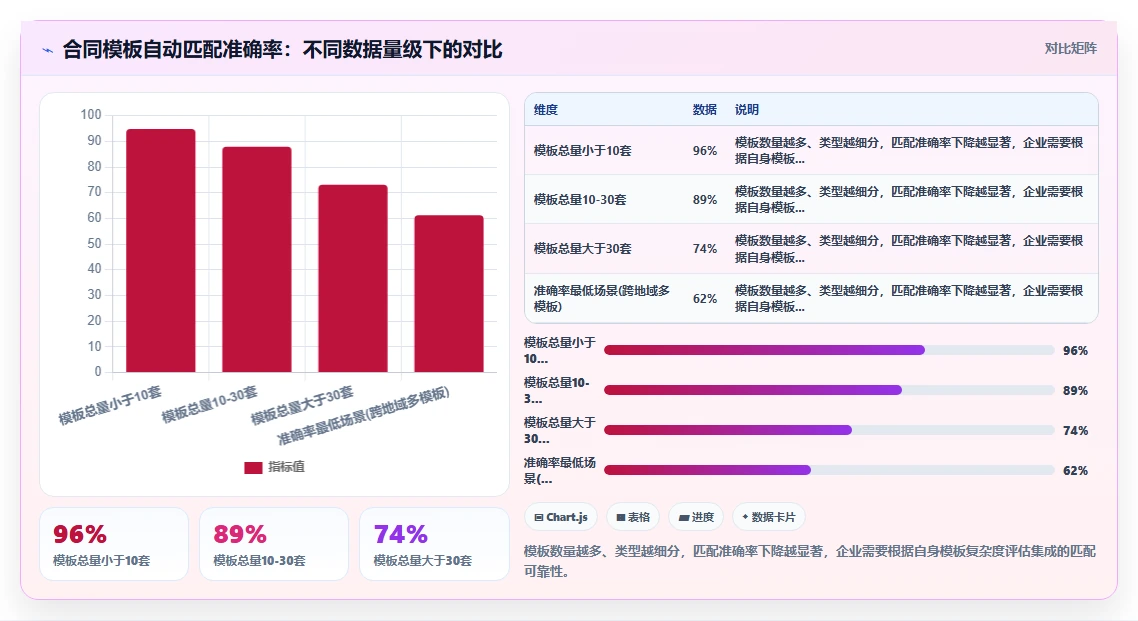Toggle the 指标值 legend color swatch
This screenshot has height=621, width=1138.
253,467
